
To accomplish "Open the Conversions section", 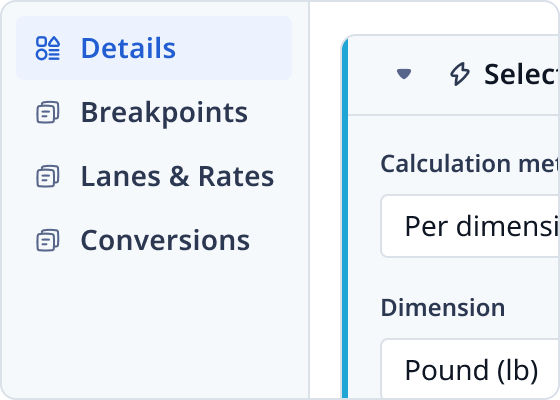I will pos(165,240).
